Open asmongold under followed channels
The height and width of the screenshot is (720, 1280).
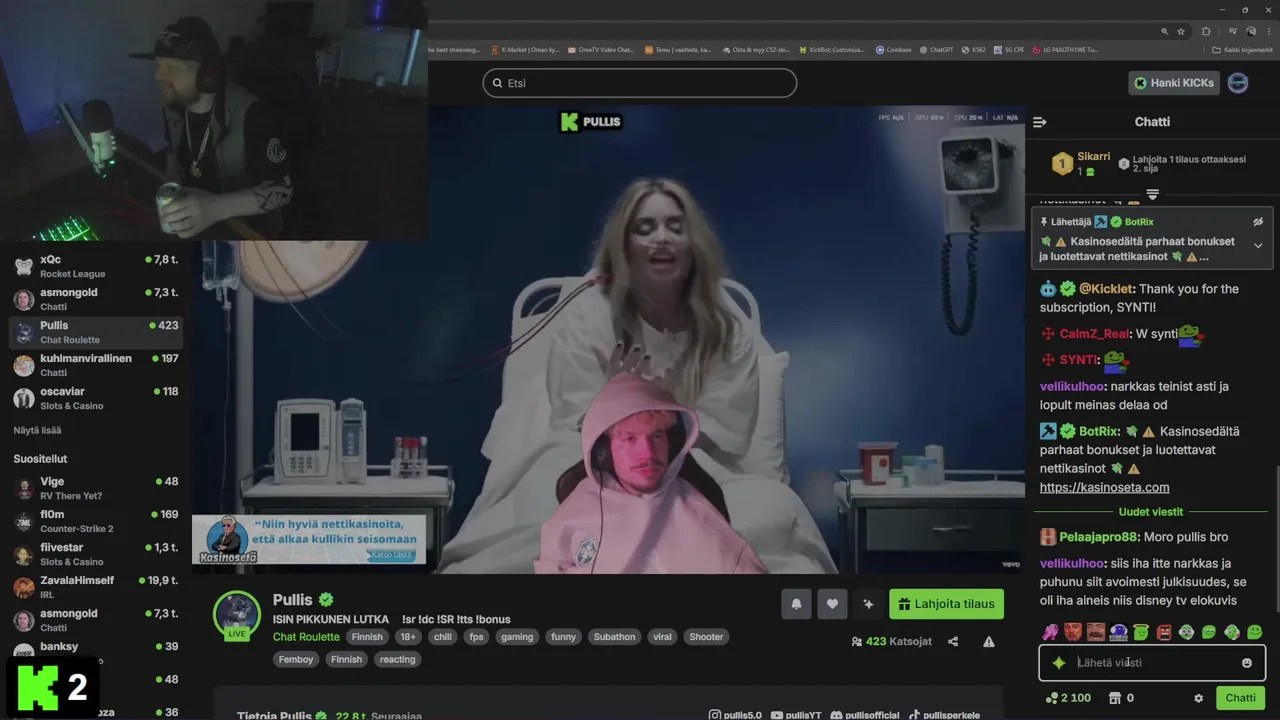tap(96, 299)
